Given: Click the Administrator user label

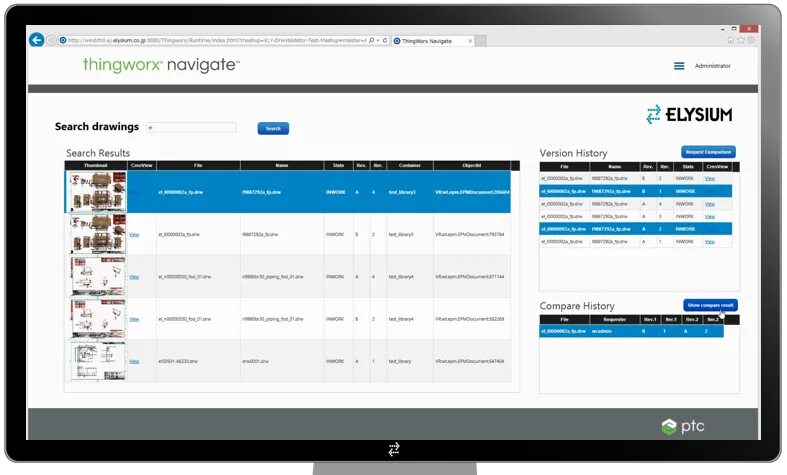Looking at the screenshot, I should (712, 66).
